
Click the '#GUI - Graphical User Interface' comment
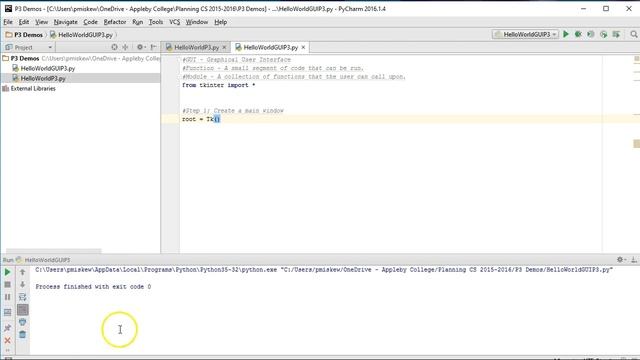[x=237, y=60]
